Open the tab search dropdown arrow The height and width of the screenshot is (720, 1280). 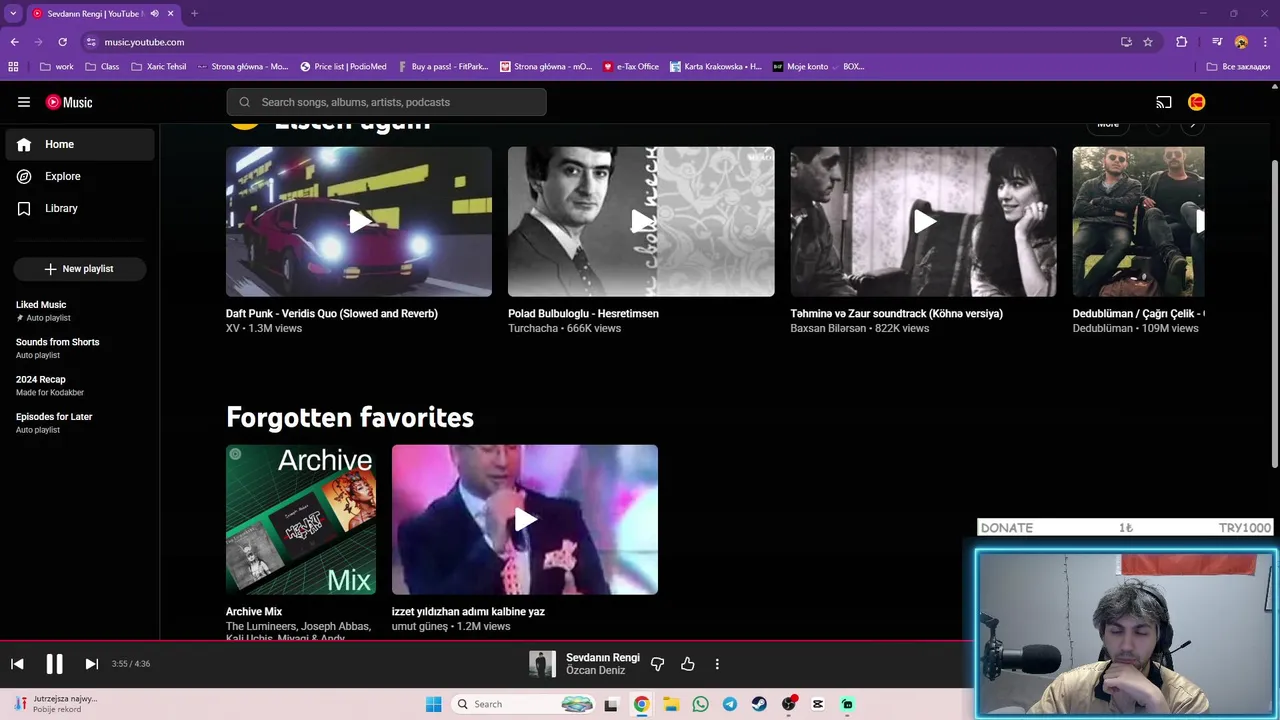tap(13, 14)
